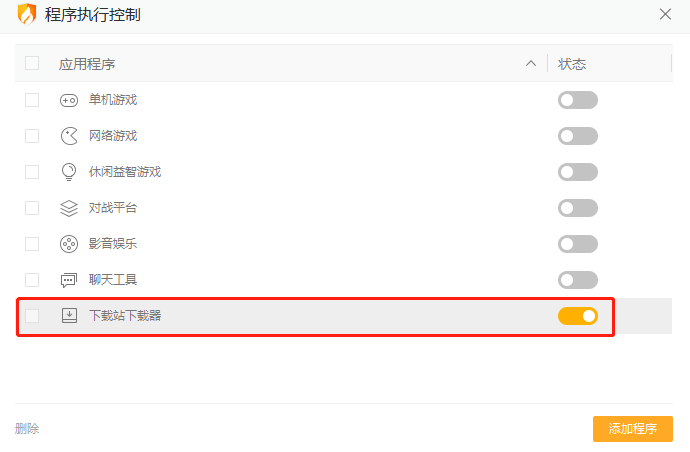Switch on the 影音娱乐 toggle
Viewport: 690px width, 452px height.
[577, 244]
